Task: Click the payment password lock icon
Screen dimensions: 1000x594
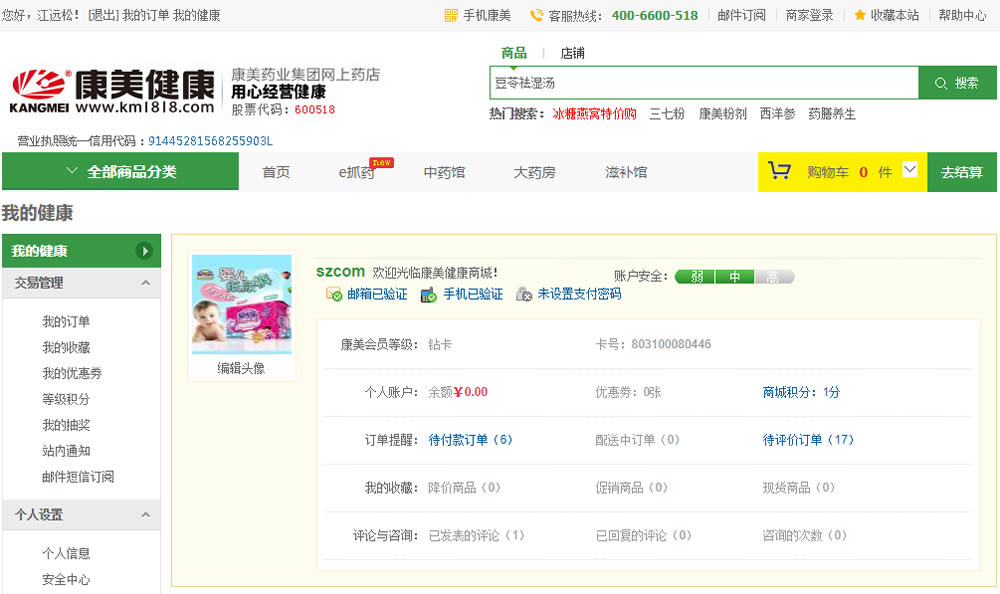Action: (x=524, y=294)
